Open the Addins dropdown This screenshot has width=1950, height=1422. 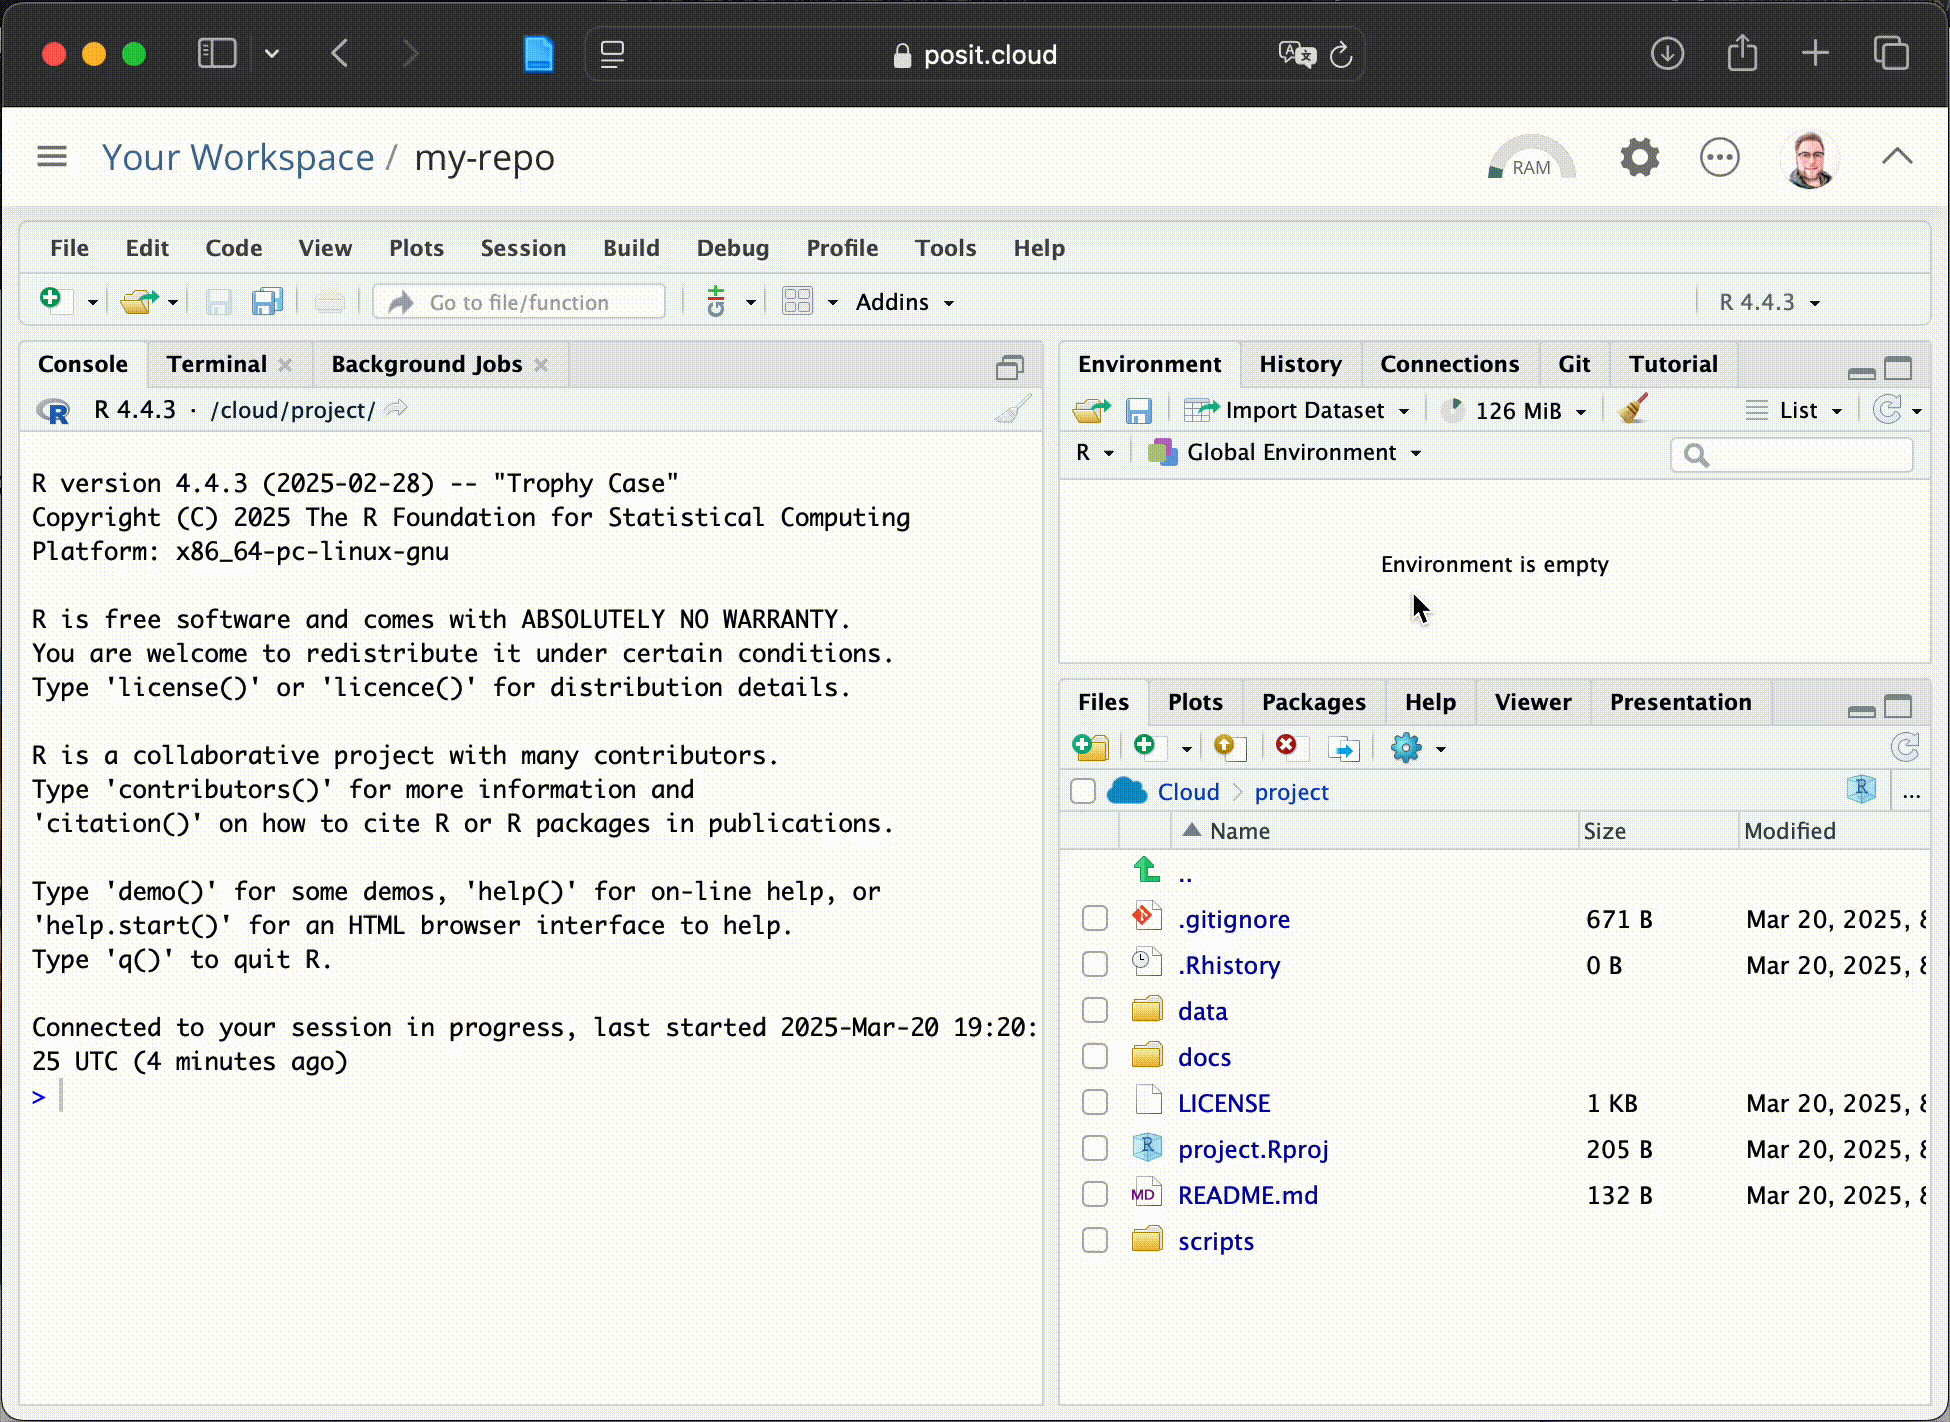[x=905, y=302]
